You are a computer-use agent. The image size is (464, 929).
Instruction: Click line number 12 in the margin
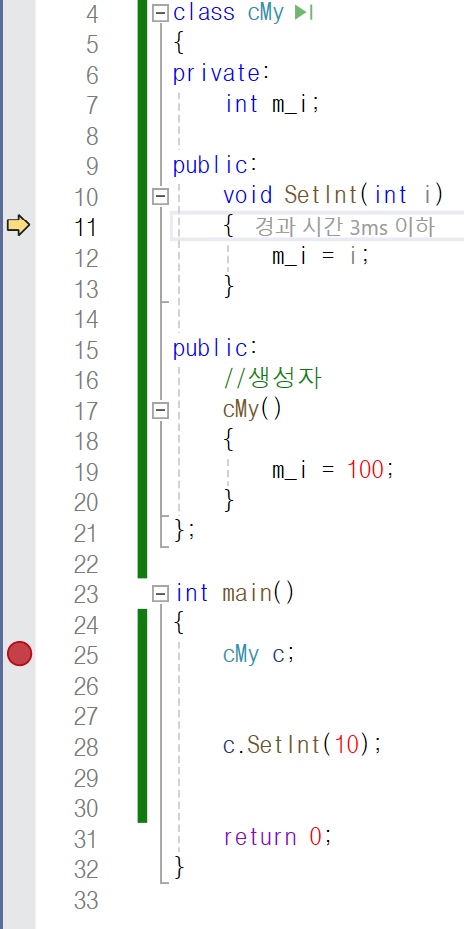point(86,258)
